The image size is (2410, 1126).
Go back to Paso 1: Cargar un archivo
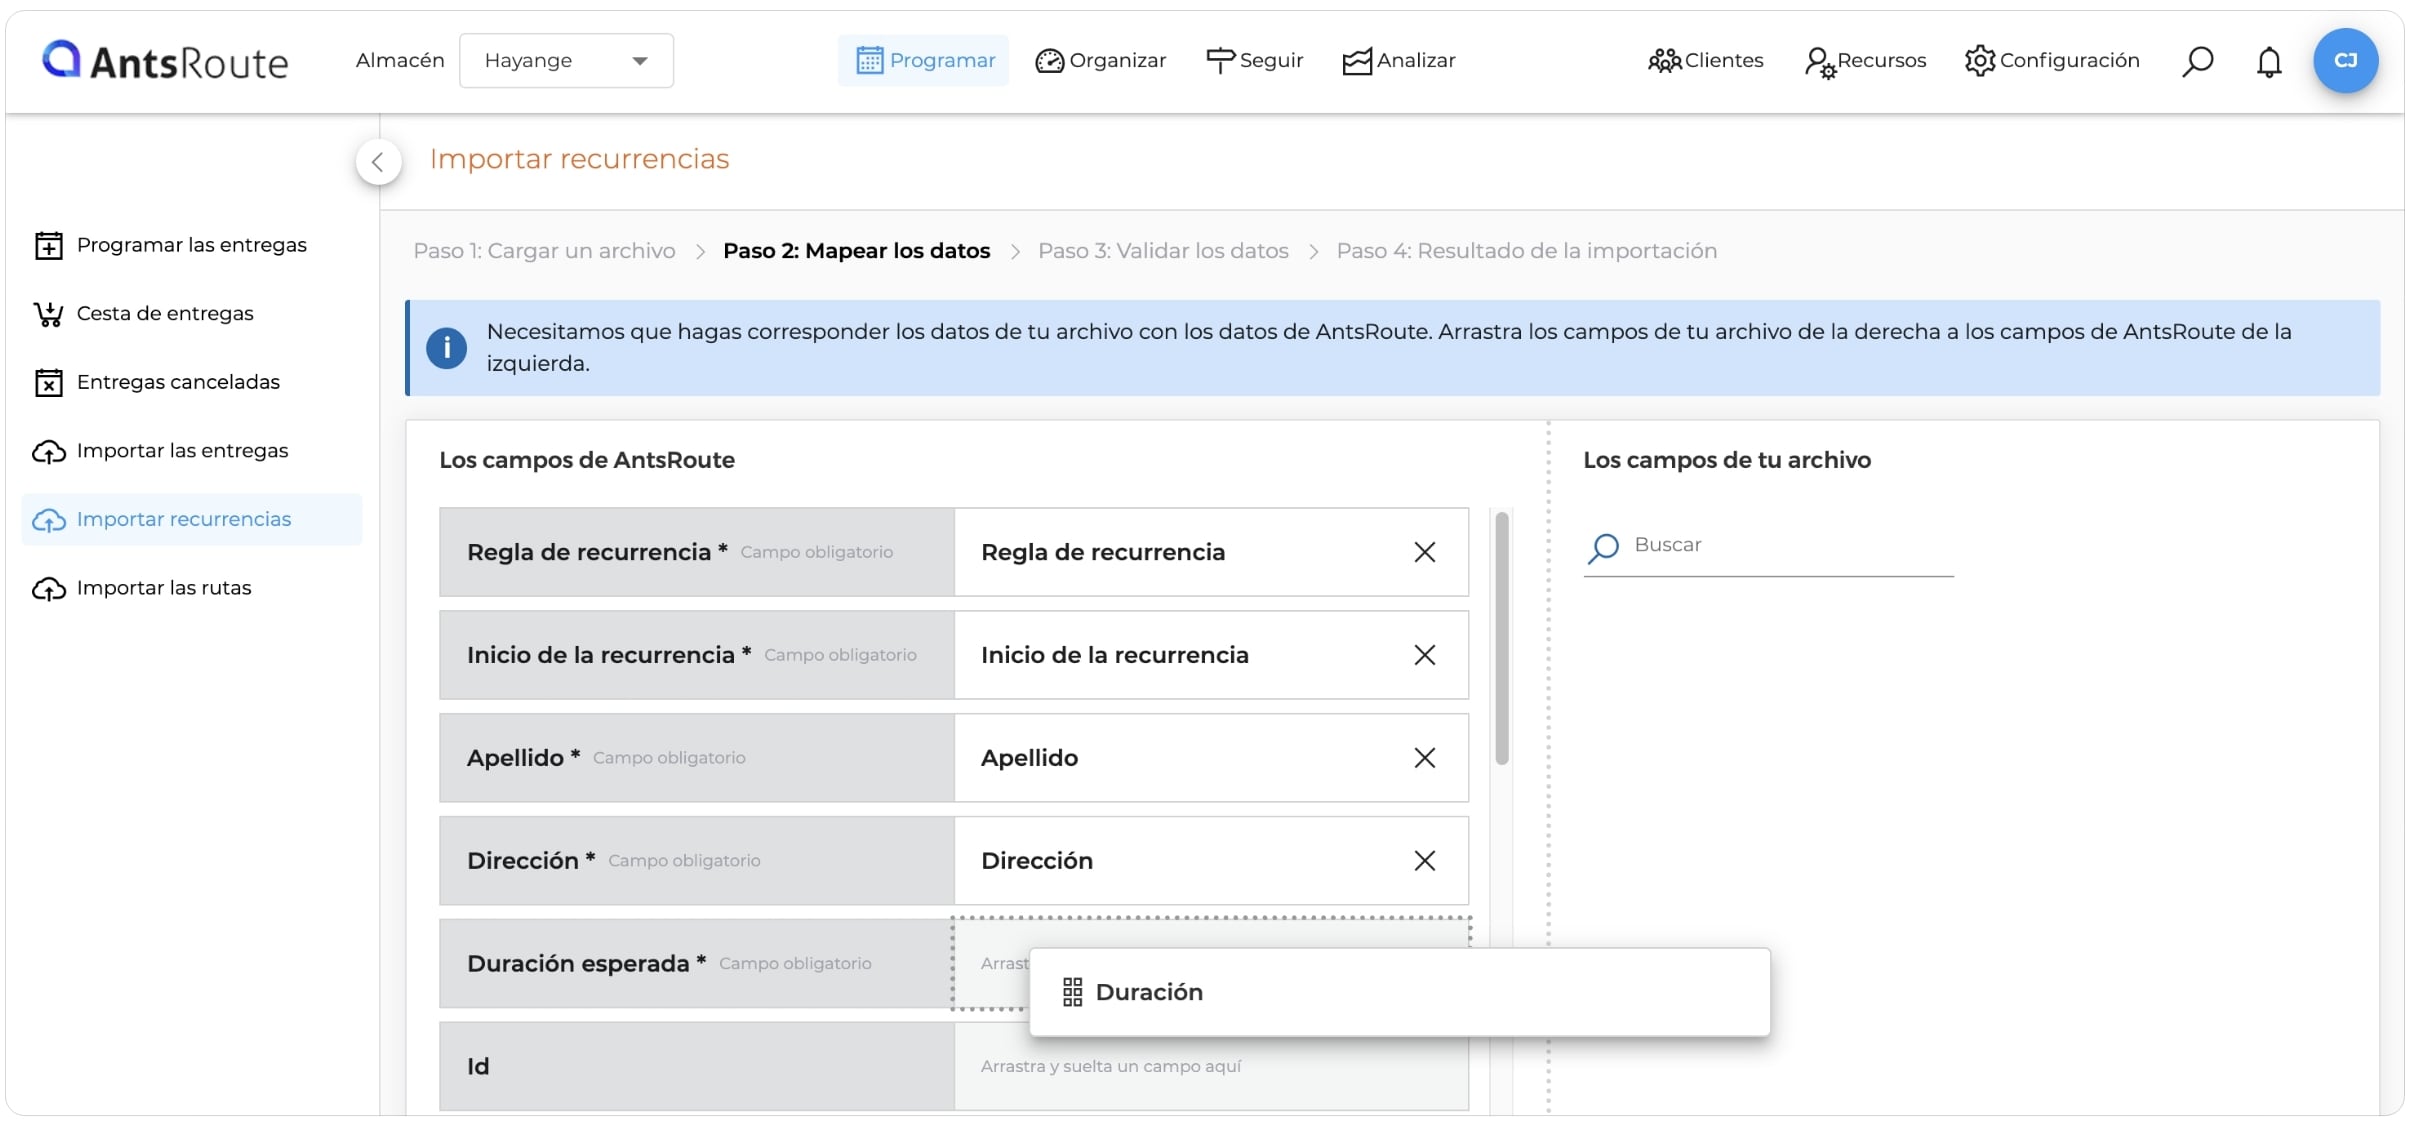(545, 251)
